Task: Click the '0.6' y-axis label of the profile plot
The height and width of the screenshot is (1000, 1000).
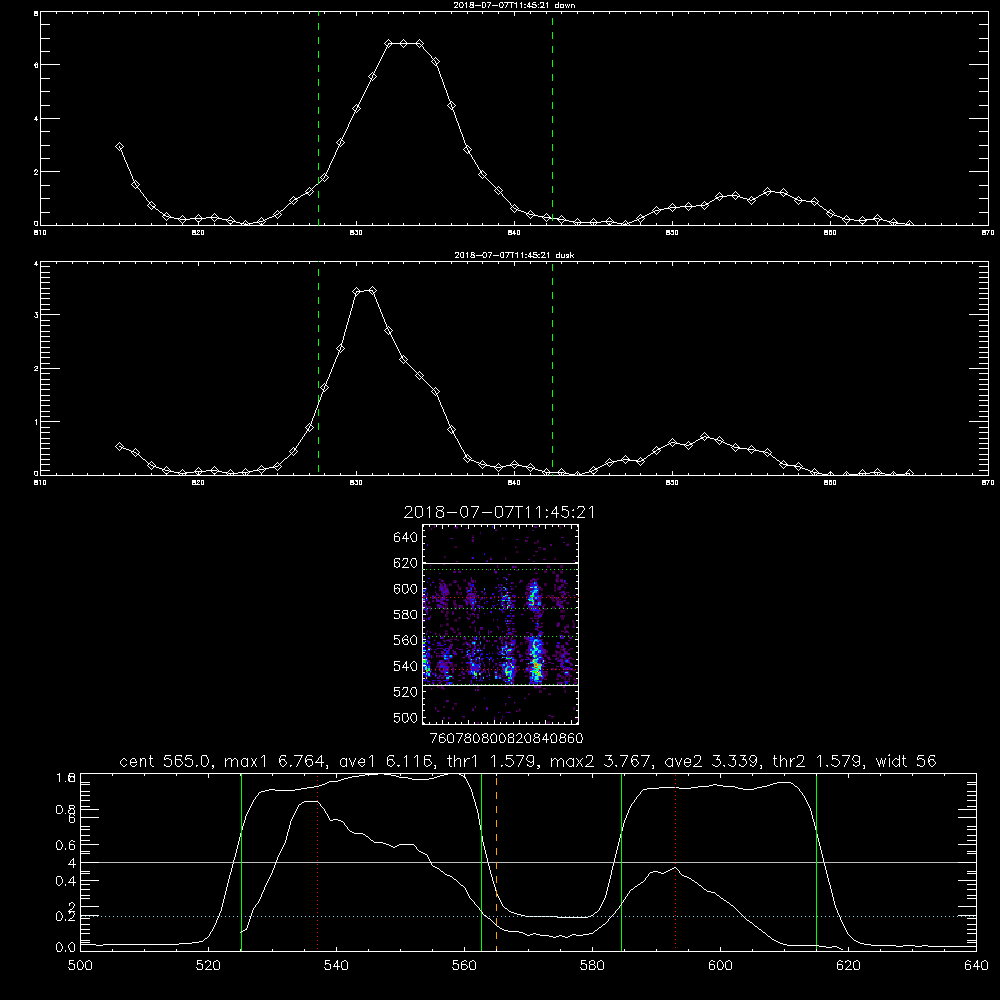Action: (x=66, y=845)
